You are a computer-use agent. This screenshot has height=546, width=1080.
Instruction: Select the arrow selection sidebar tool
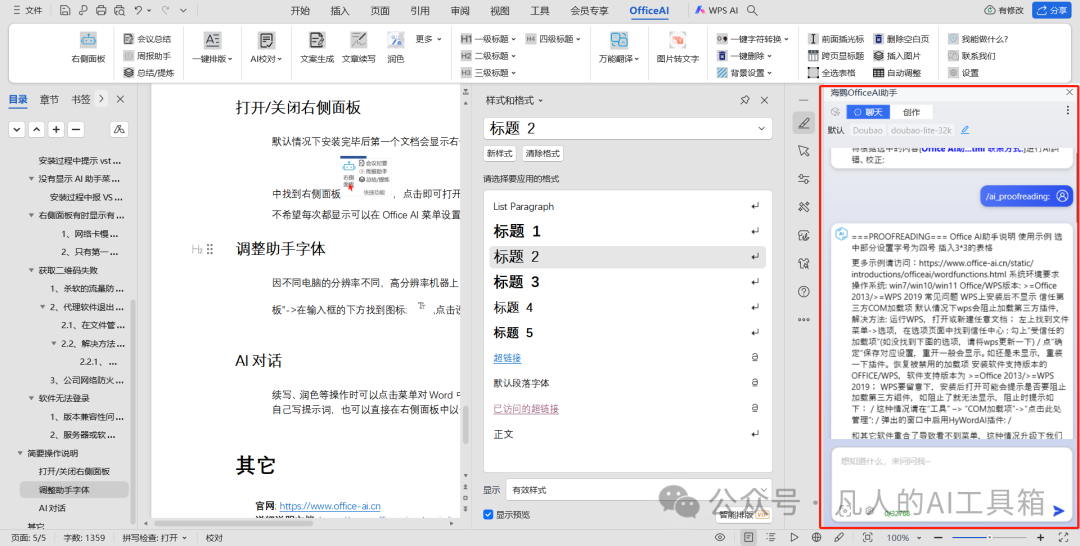[x=803, y=151]
